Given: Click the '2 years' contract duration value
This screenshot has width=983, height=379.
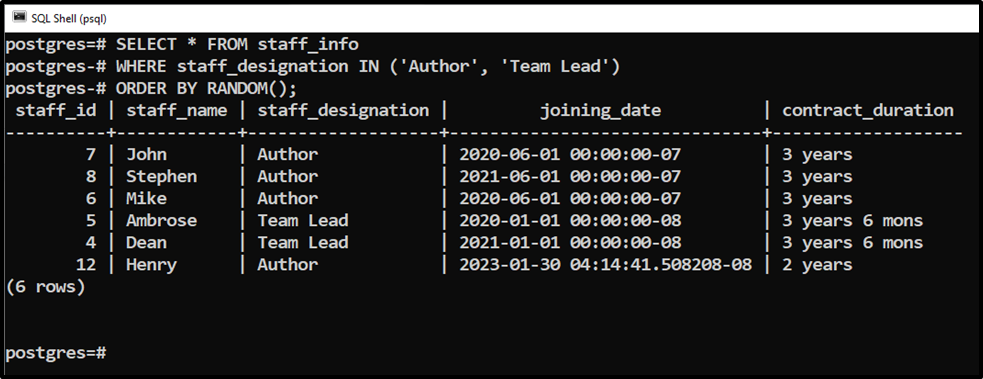Looking at the screenshot, I should click(x=817, y=265).
